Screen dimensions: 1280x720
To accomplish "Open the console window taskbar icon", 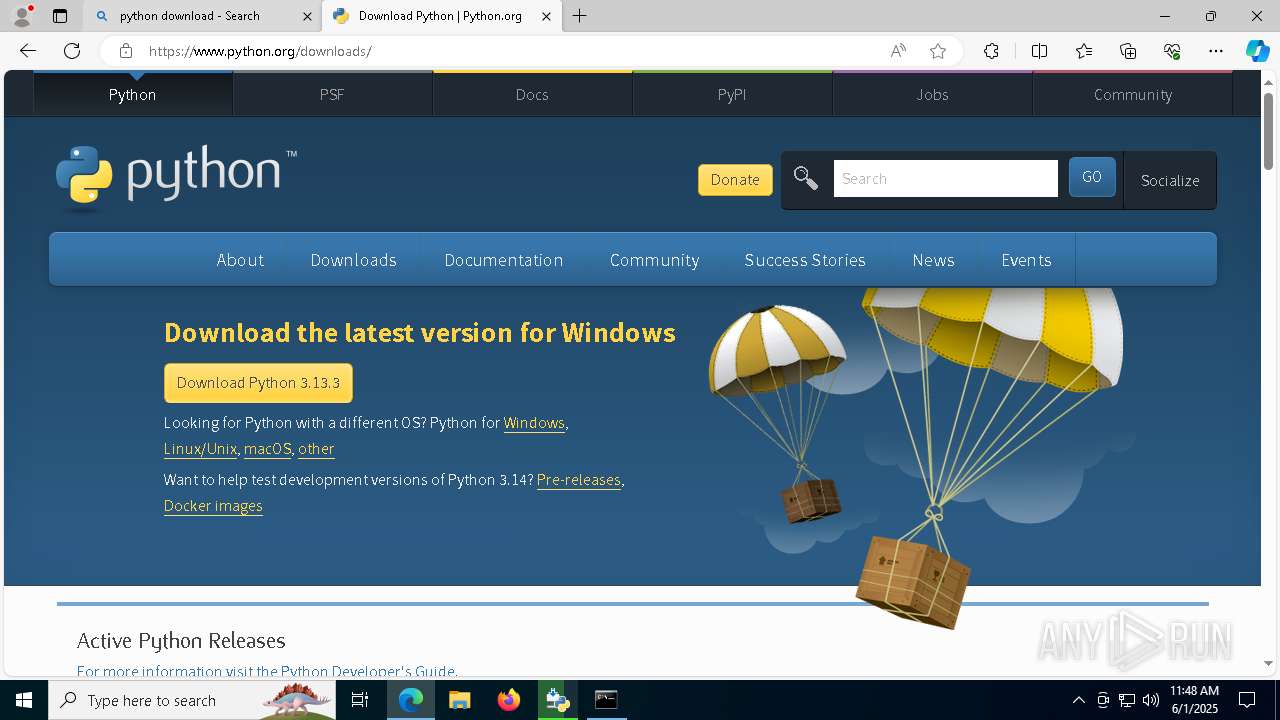I will pyautogui.click(x=606, y=700).
